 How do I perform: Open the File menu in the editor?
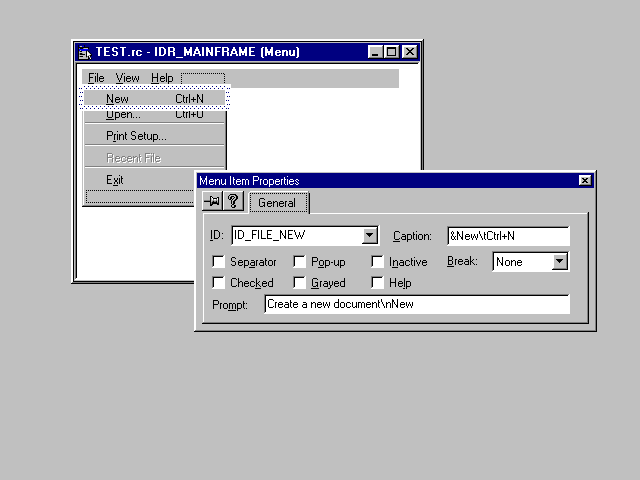tap(96, 78)
